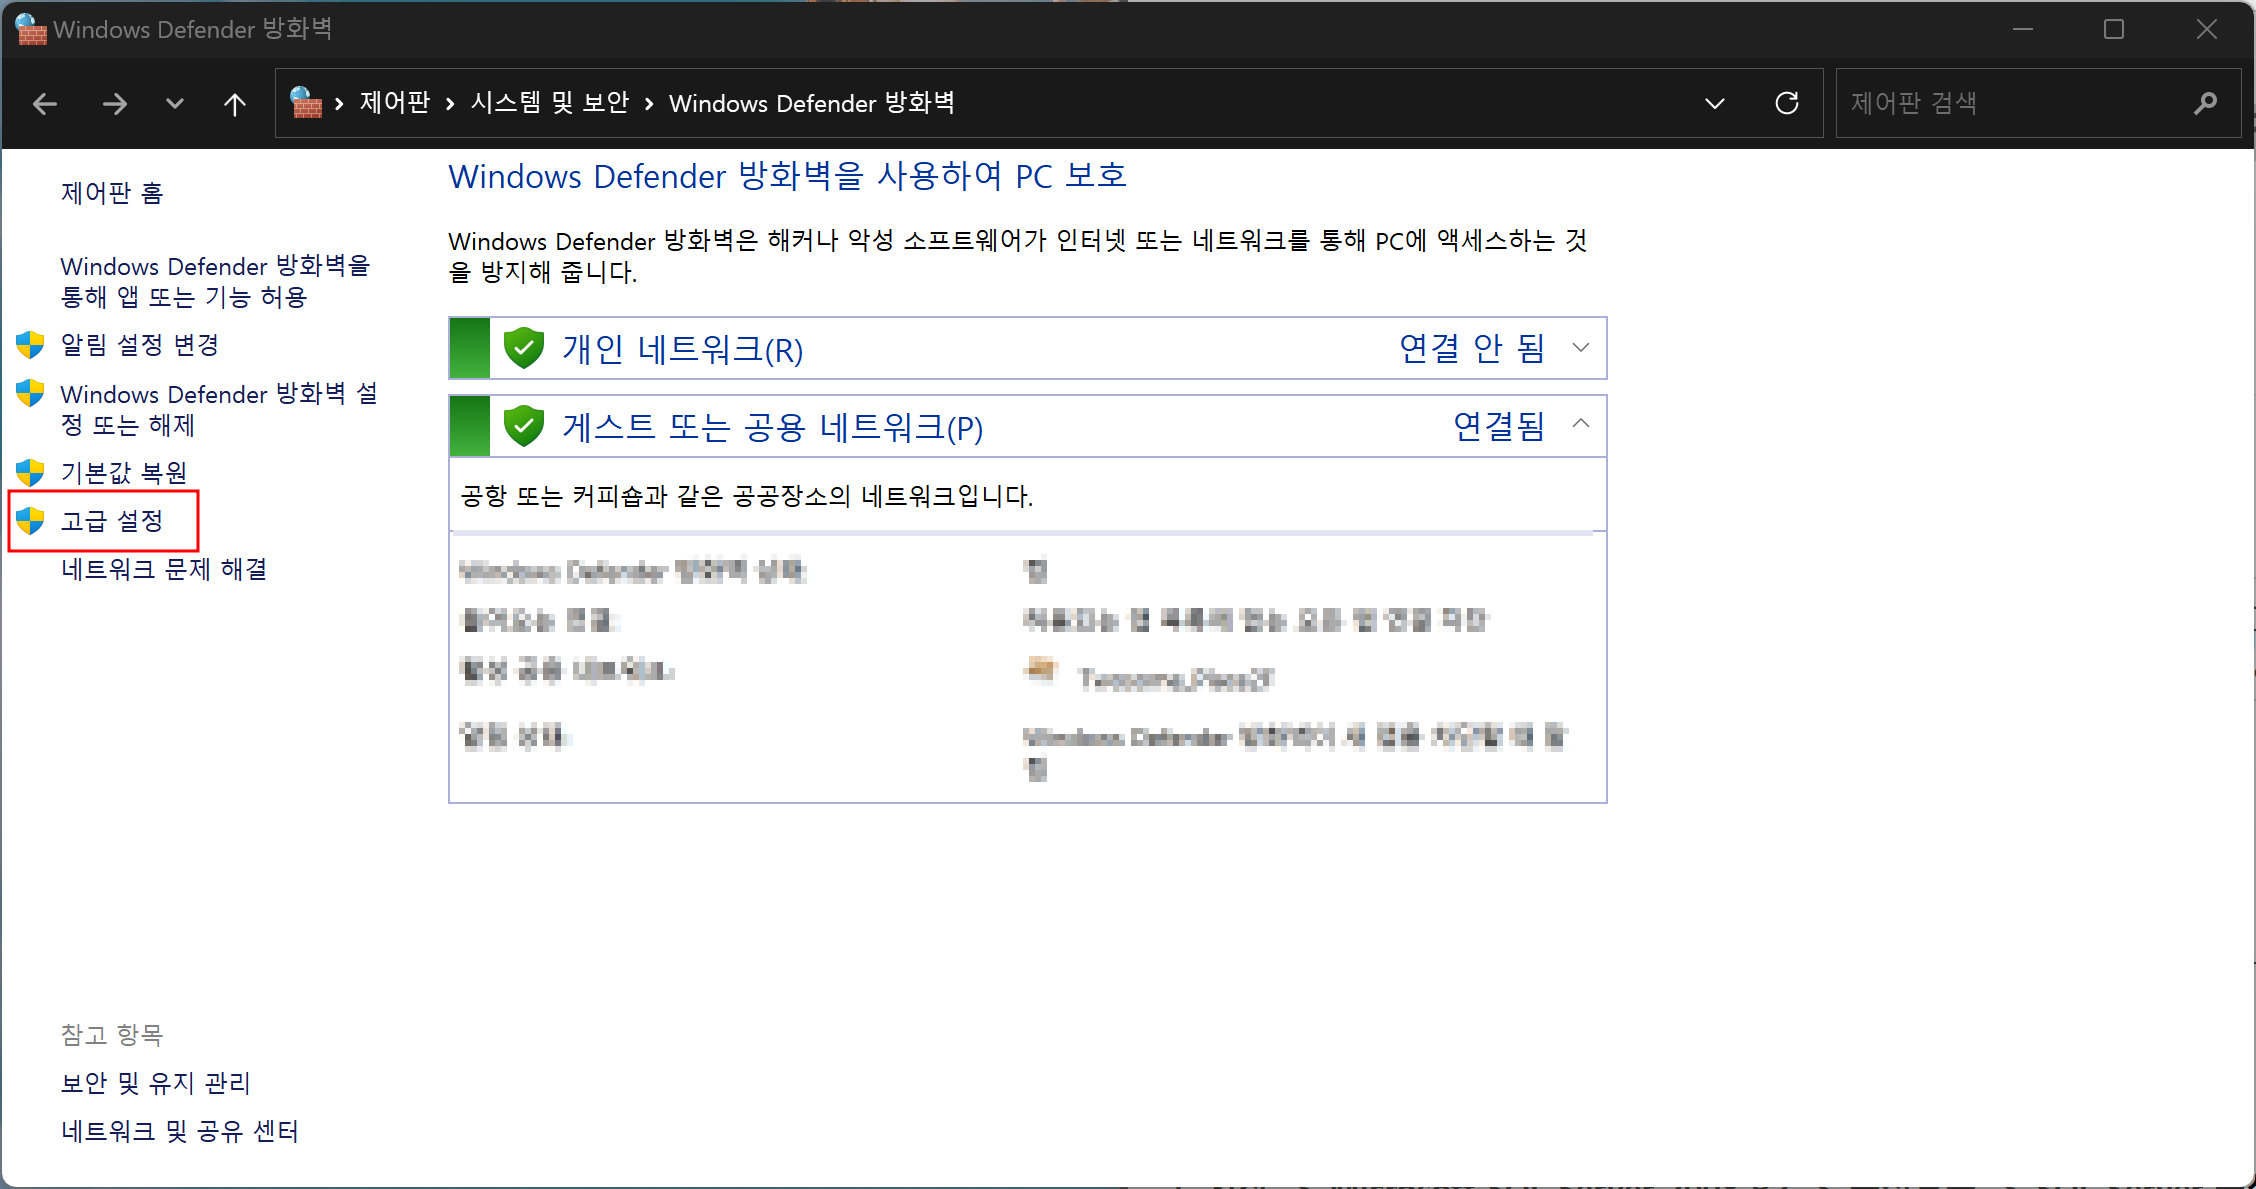Click window title bar firewall icon
The height and width of the screenshot is (1189, 2256).
[x=31, y=29]
